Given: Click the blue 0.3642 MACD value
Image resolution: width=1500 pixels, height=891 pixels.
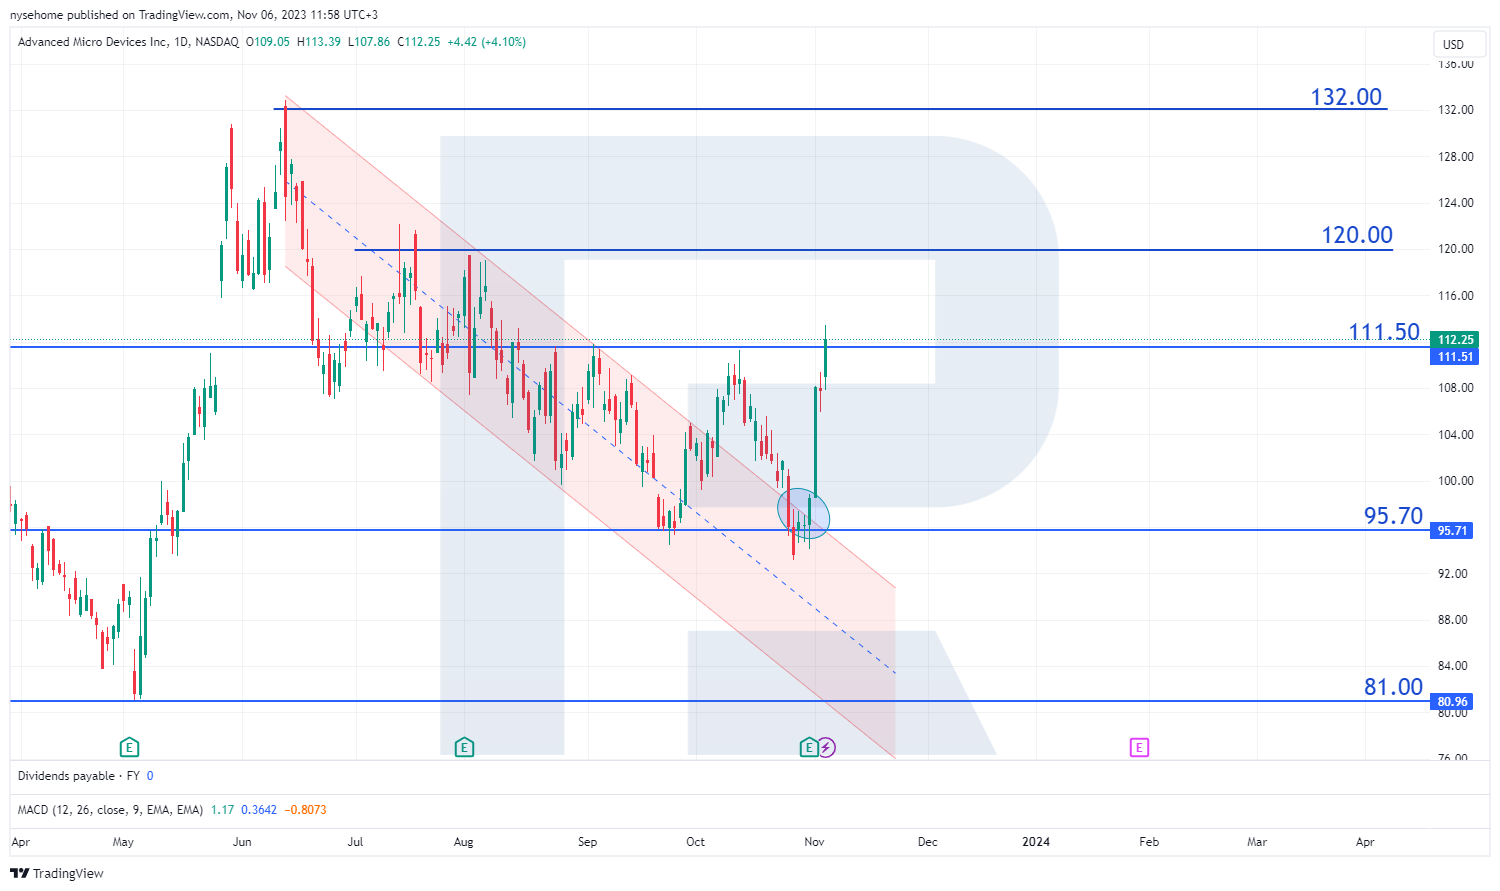Looking at the screenshot, I should (258, 810).
